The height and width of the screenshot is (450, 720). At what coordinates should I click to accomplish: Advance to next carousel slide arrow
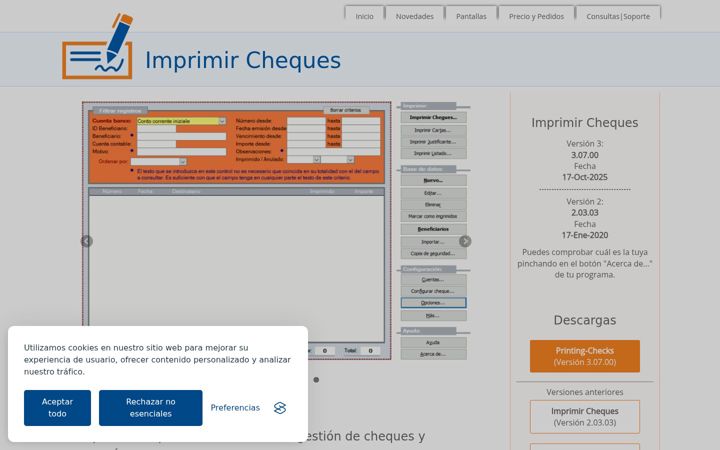click(465, 241)
